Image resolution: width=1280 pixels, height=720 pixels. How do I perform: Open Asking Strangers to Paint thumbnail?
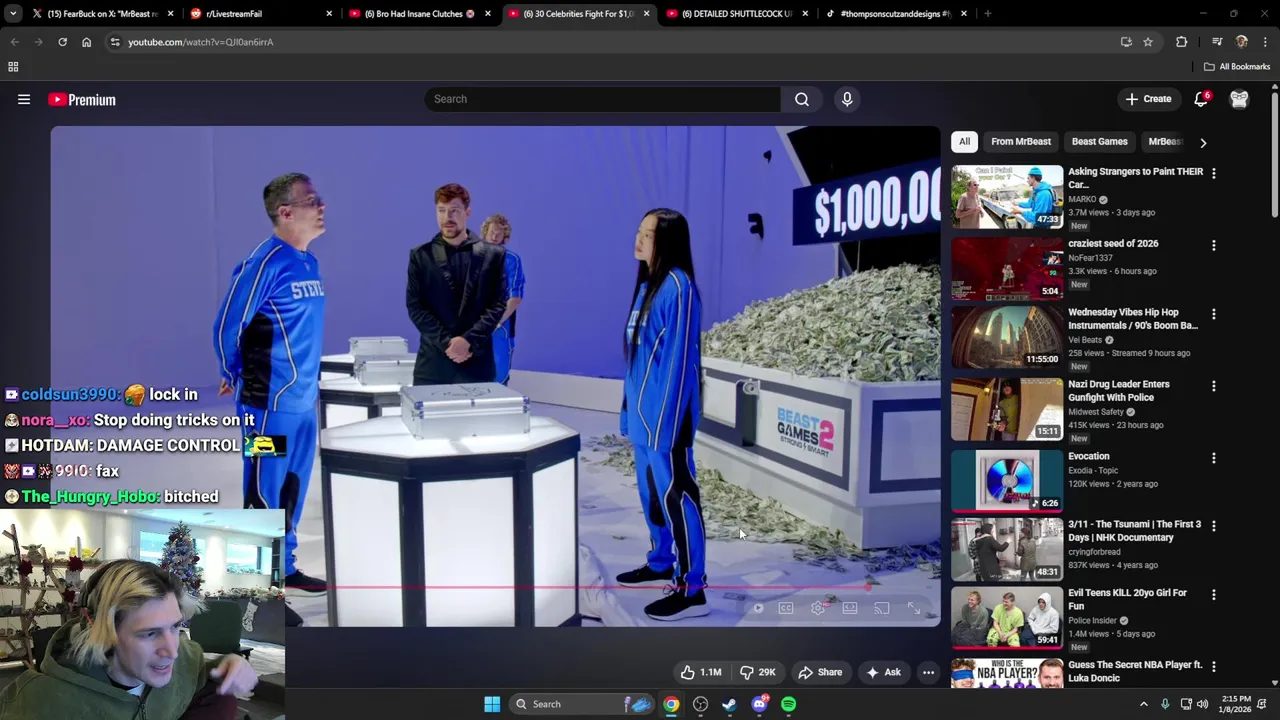[x=1007, y=197]
